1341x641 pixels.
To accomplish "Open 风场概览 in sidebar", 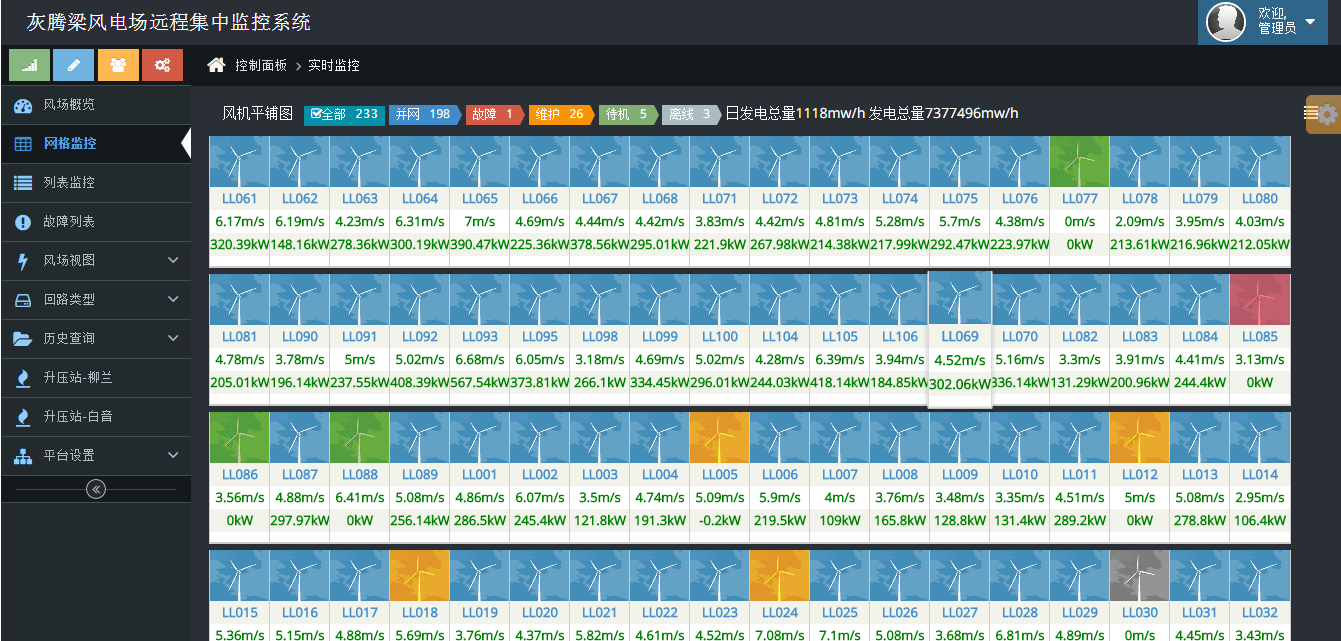I will [x=95, y=105].
